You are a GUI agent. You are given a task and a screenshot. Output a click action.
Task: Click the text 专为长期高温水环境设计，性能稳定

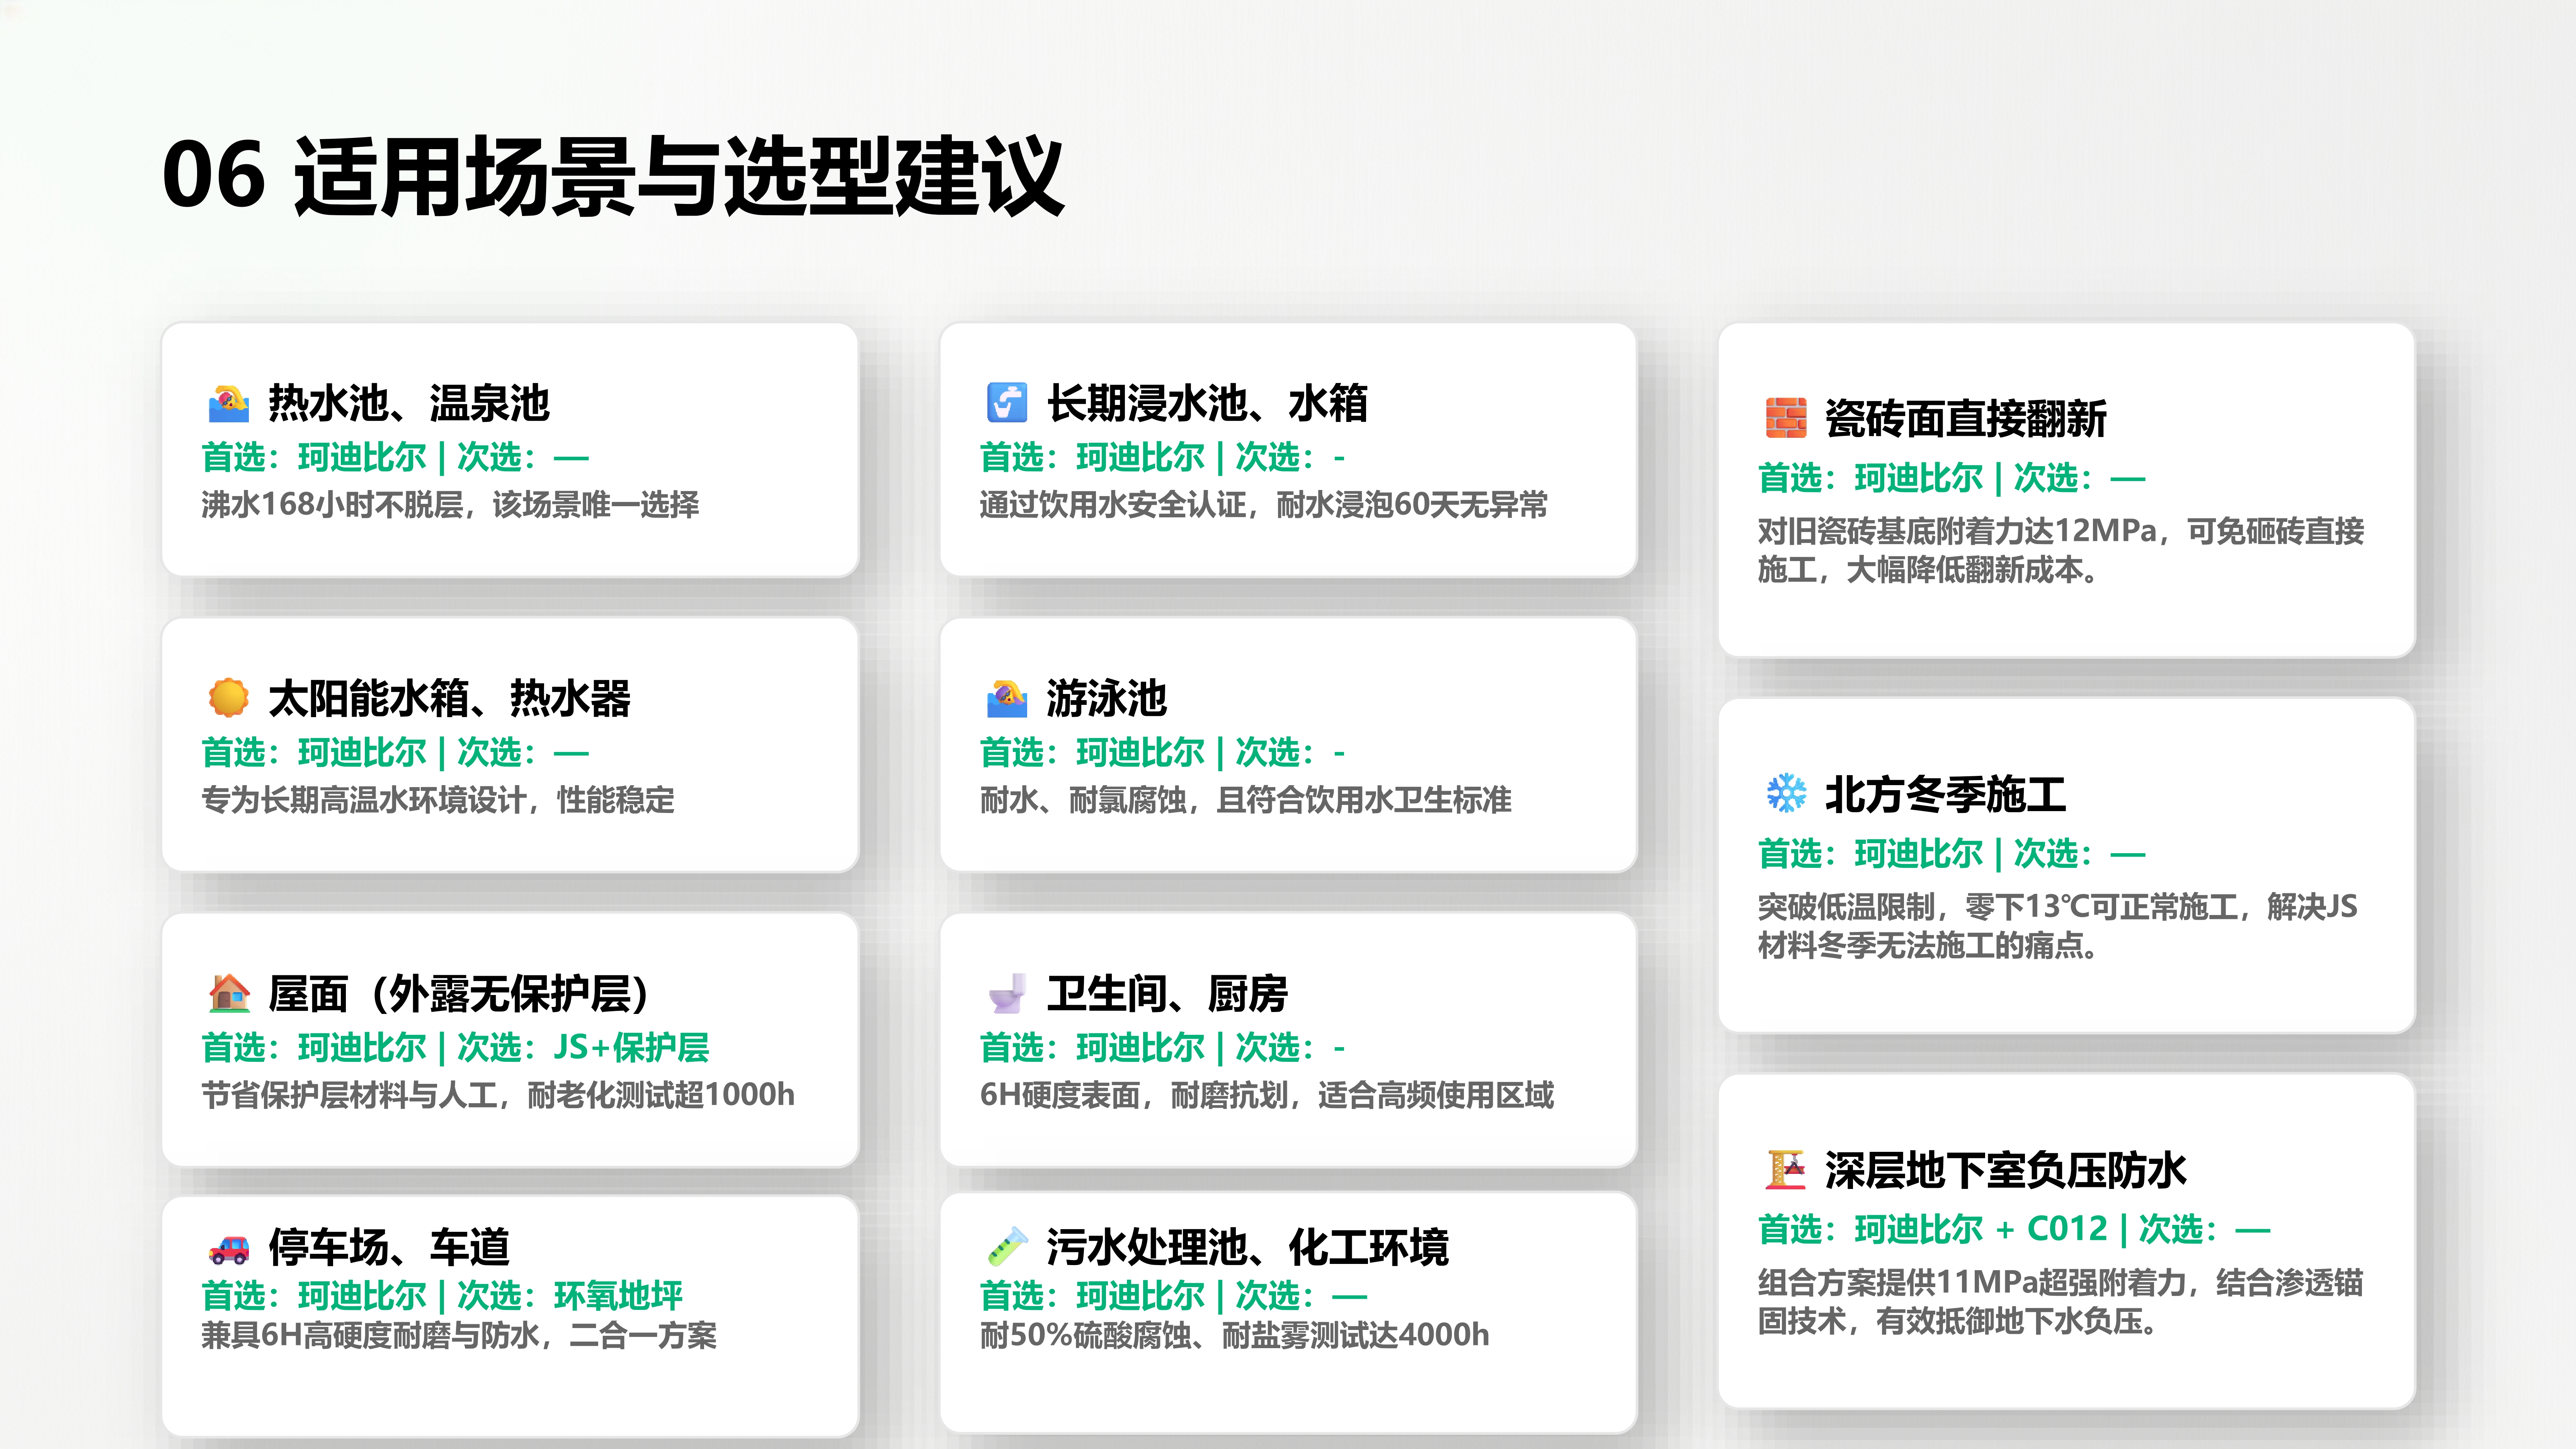pos(438,799)
